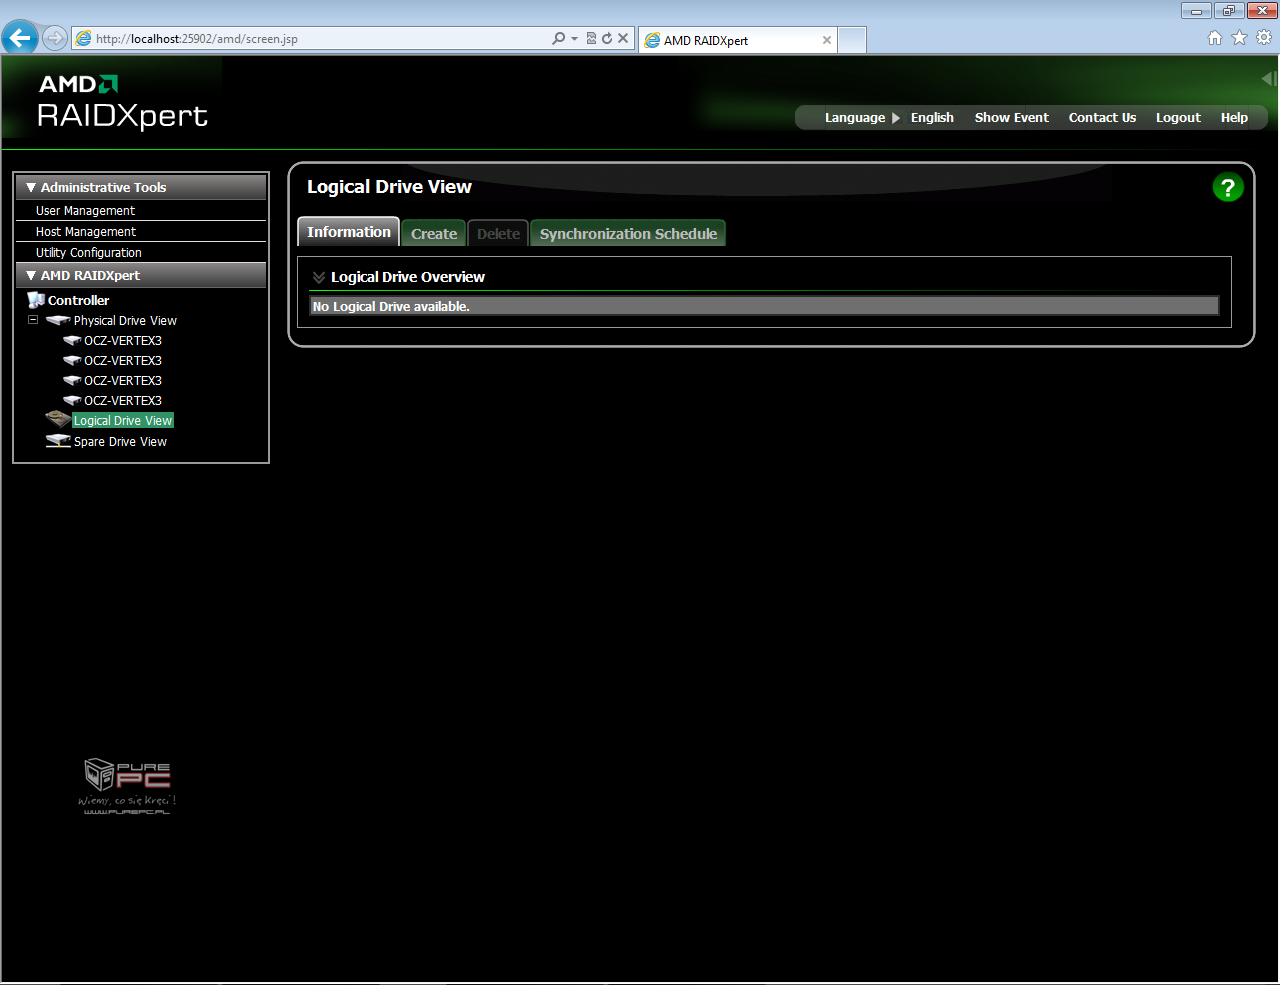1280x985 pixels.
Task: Click Show Event in top menu
Action: coord(1012,118)
